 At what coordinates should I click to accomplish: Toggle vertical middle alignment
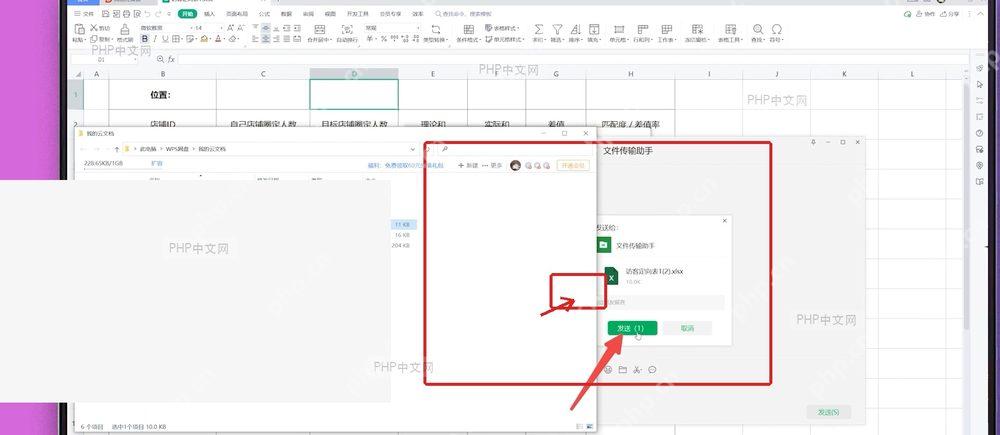[x=266, y=28]
